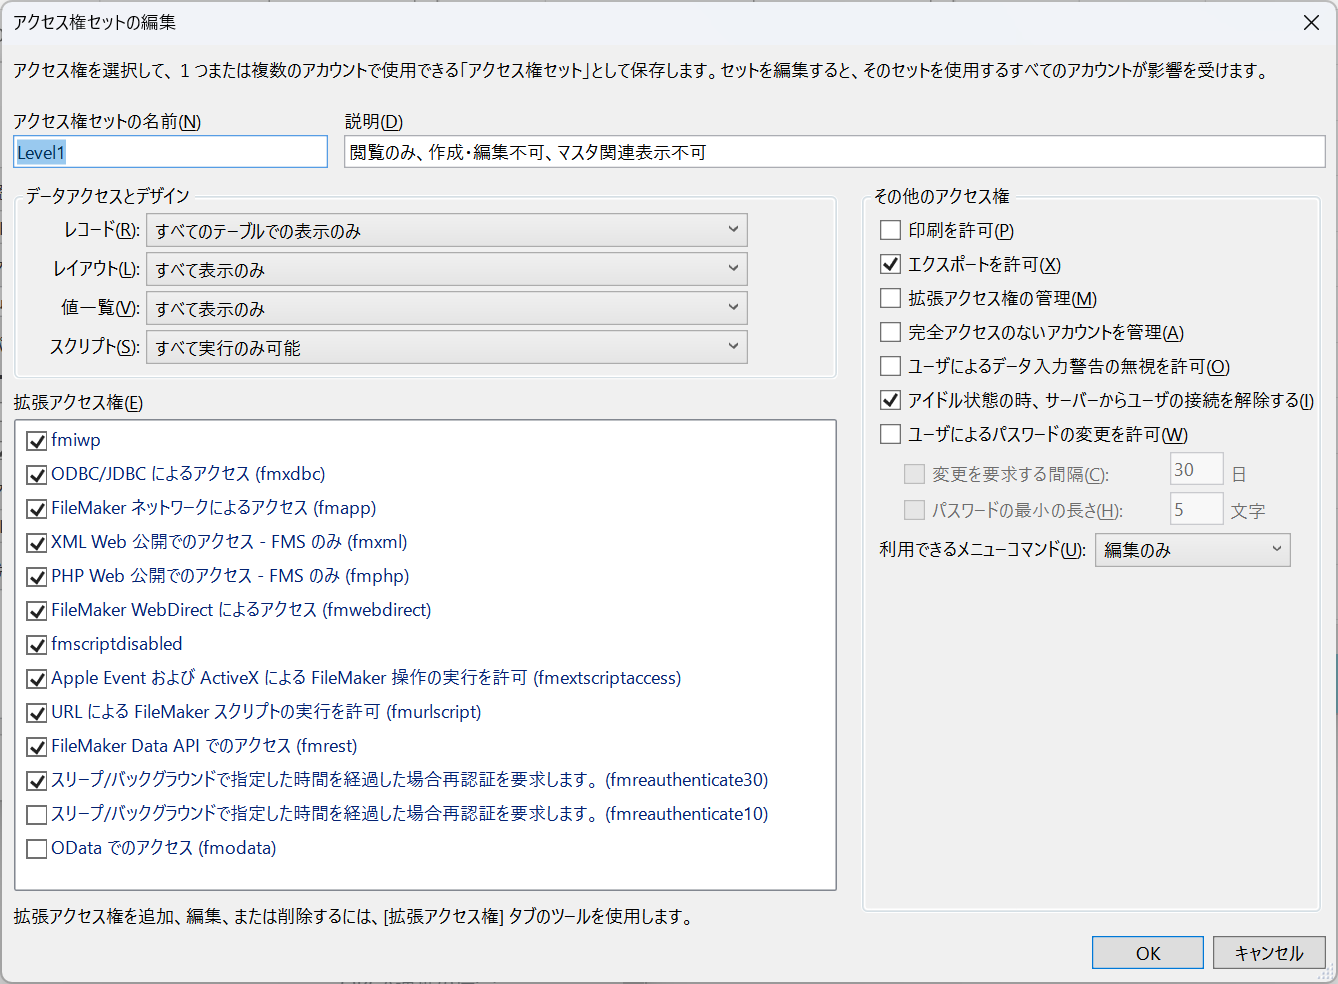1338x984 pixels.
Task: Click the アクセス権セットの名前 field containing Level1
Action: (171, 152)
